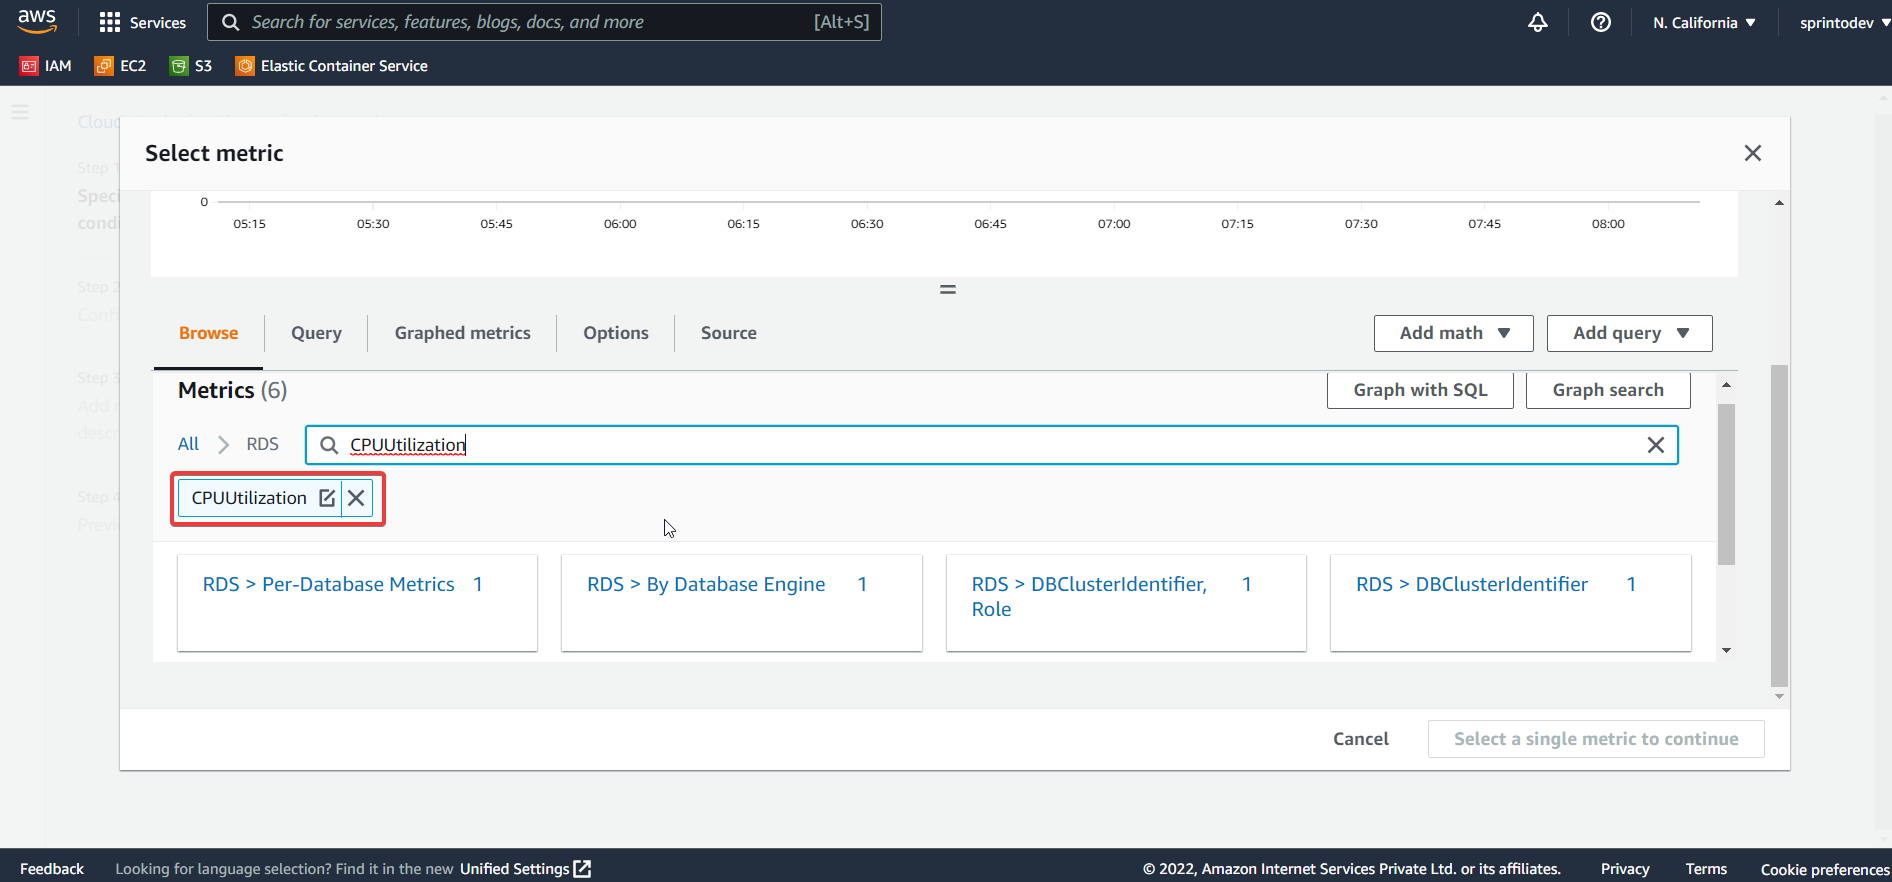Remove the CPUUtilization filter tag
The image size is (1892, 882).
coord(356,498)
